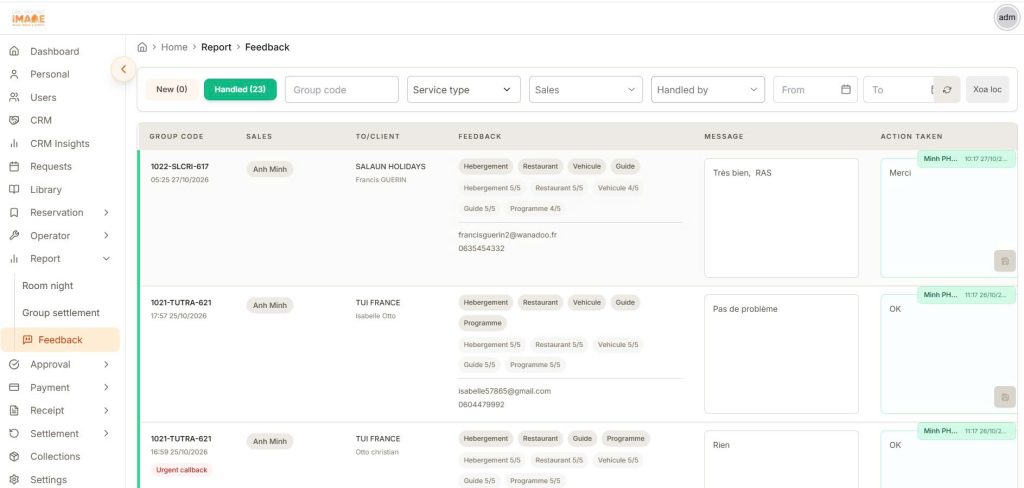The height and width of the screenshot is (488, 1024).
Task: Click the CRM handshake icon
Action: coord(14,120)
